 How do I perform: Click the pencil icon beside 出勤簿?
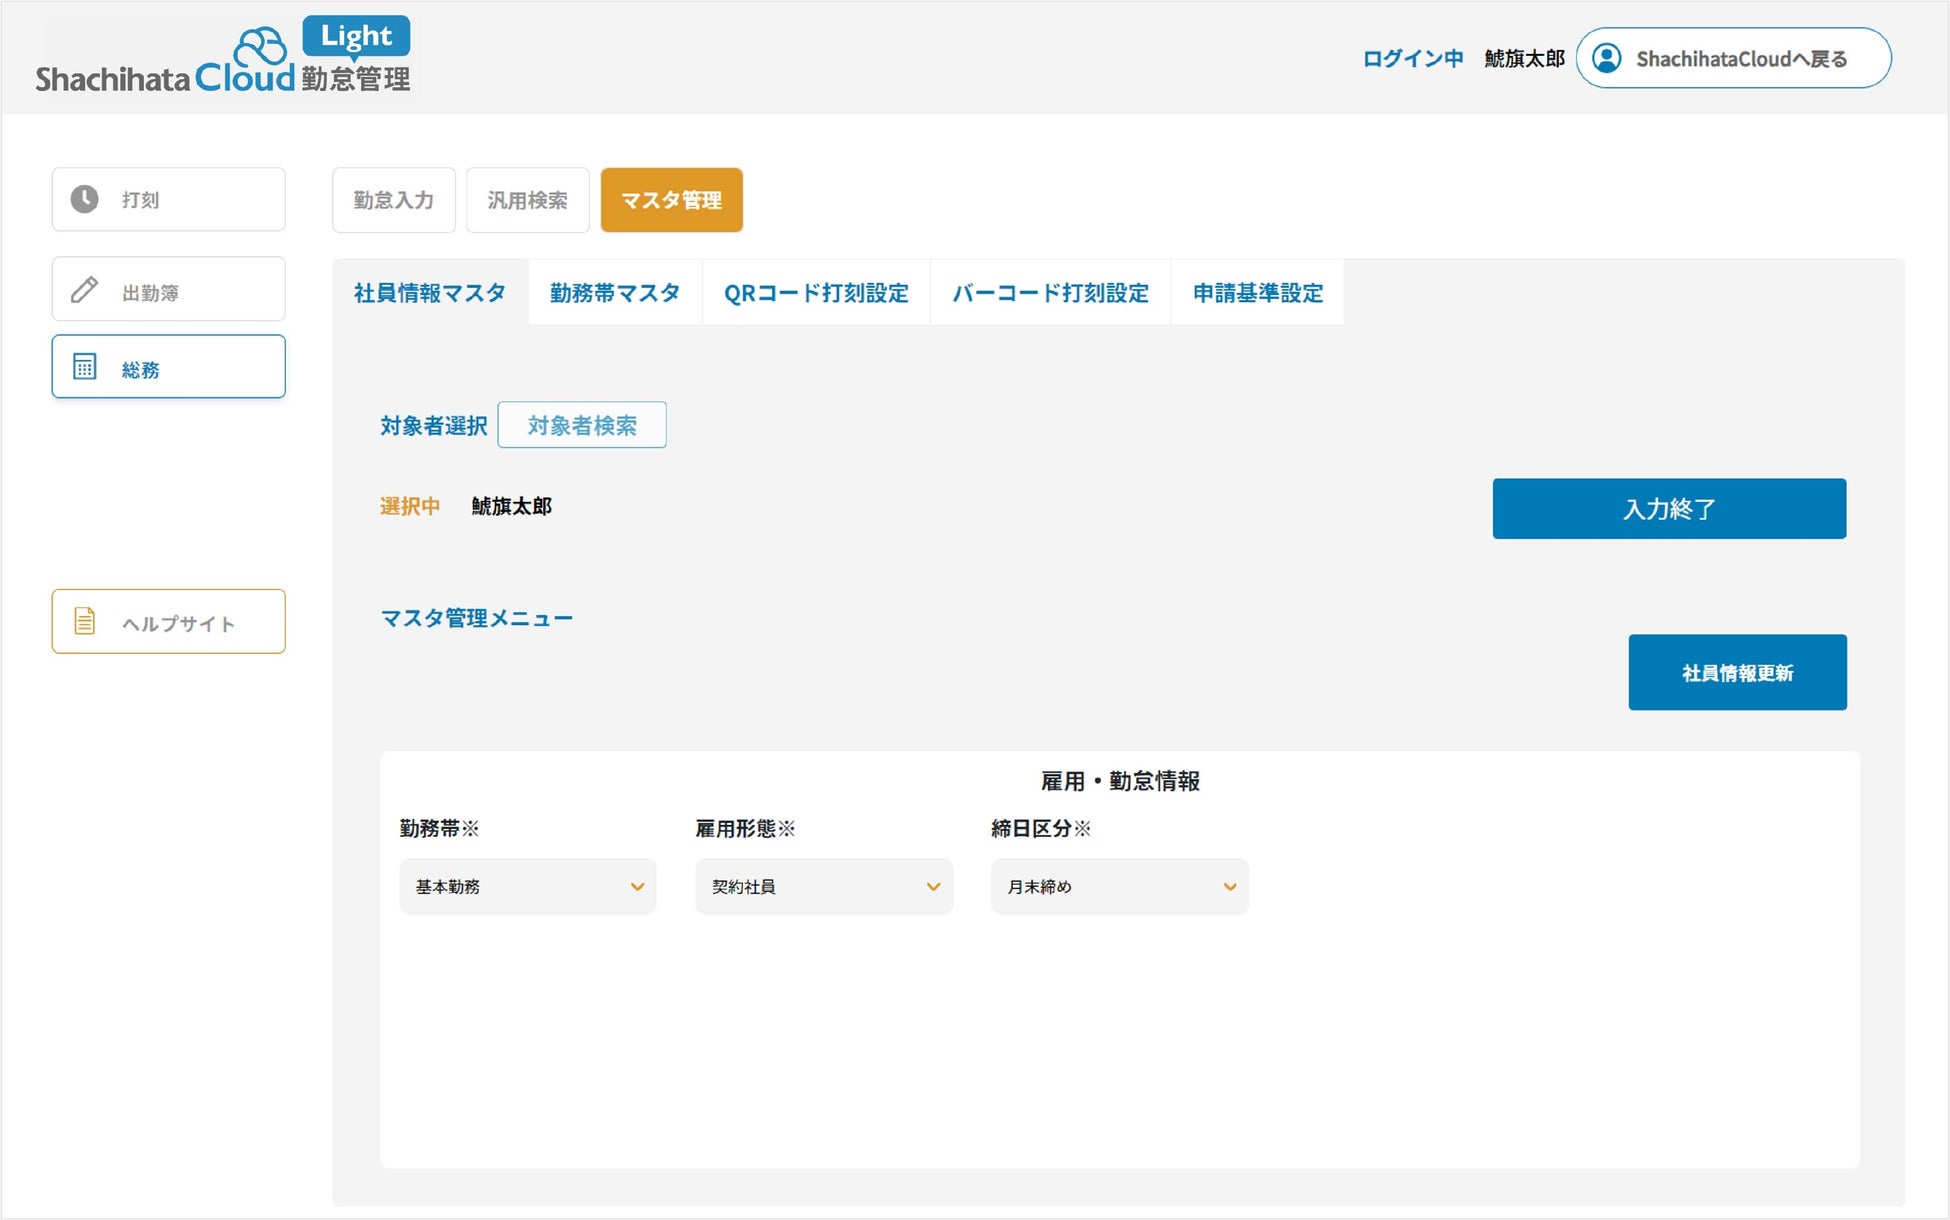(x=85, y=290)
